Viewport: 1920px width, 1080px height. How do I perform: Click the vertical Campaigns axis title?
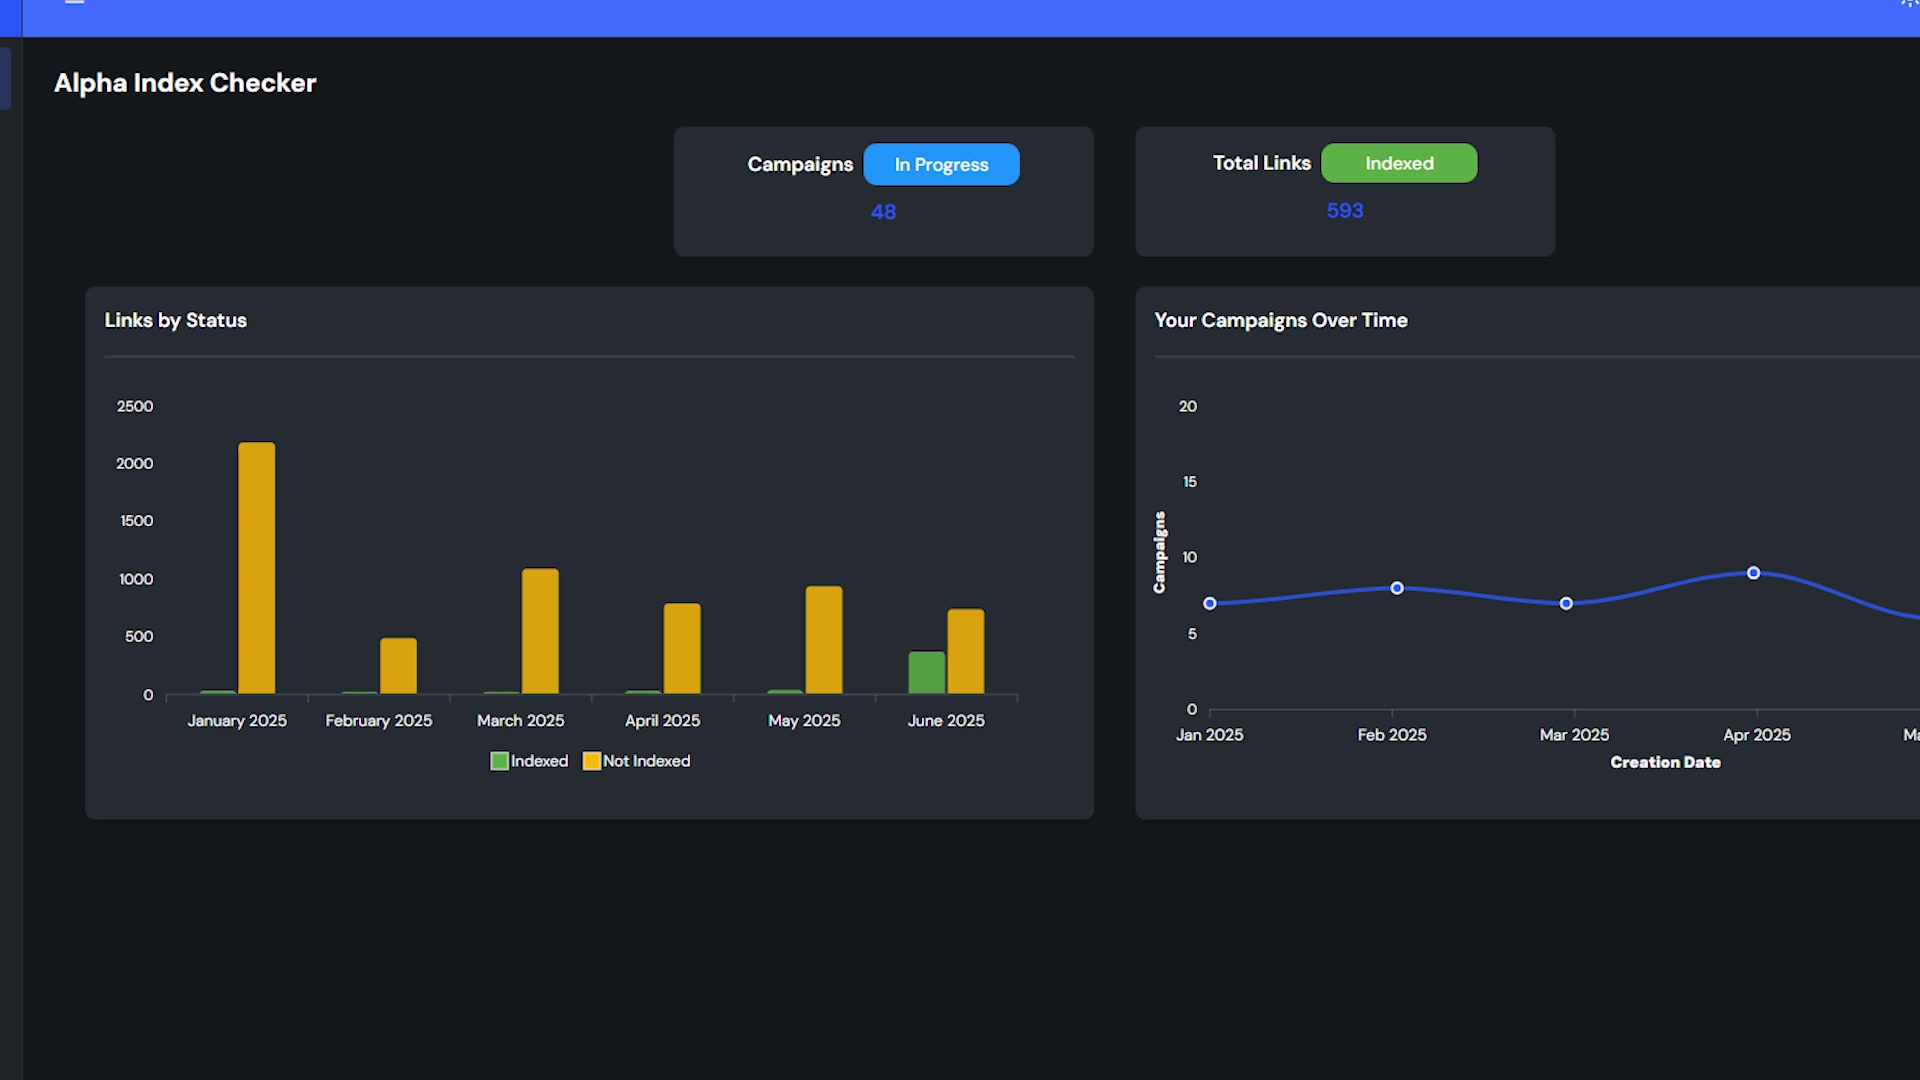1159,552
